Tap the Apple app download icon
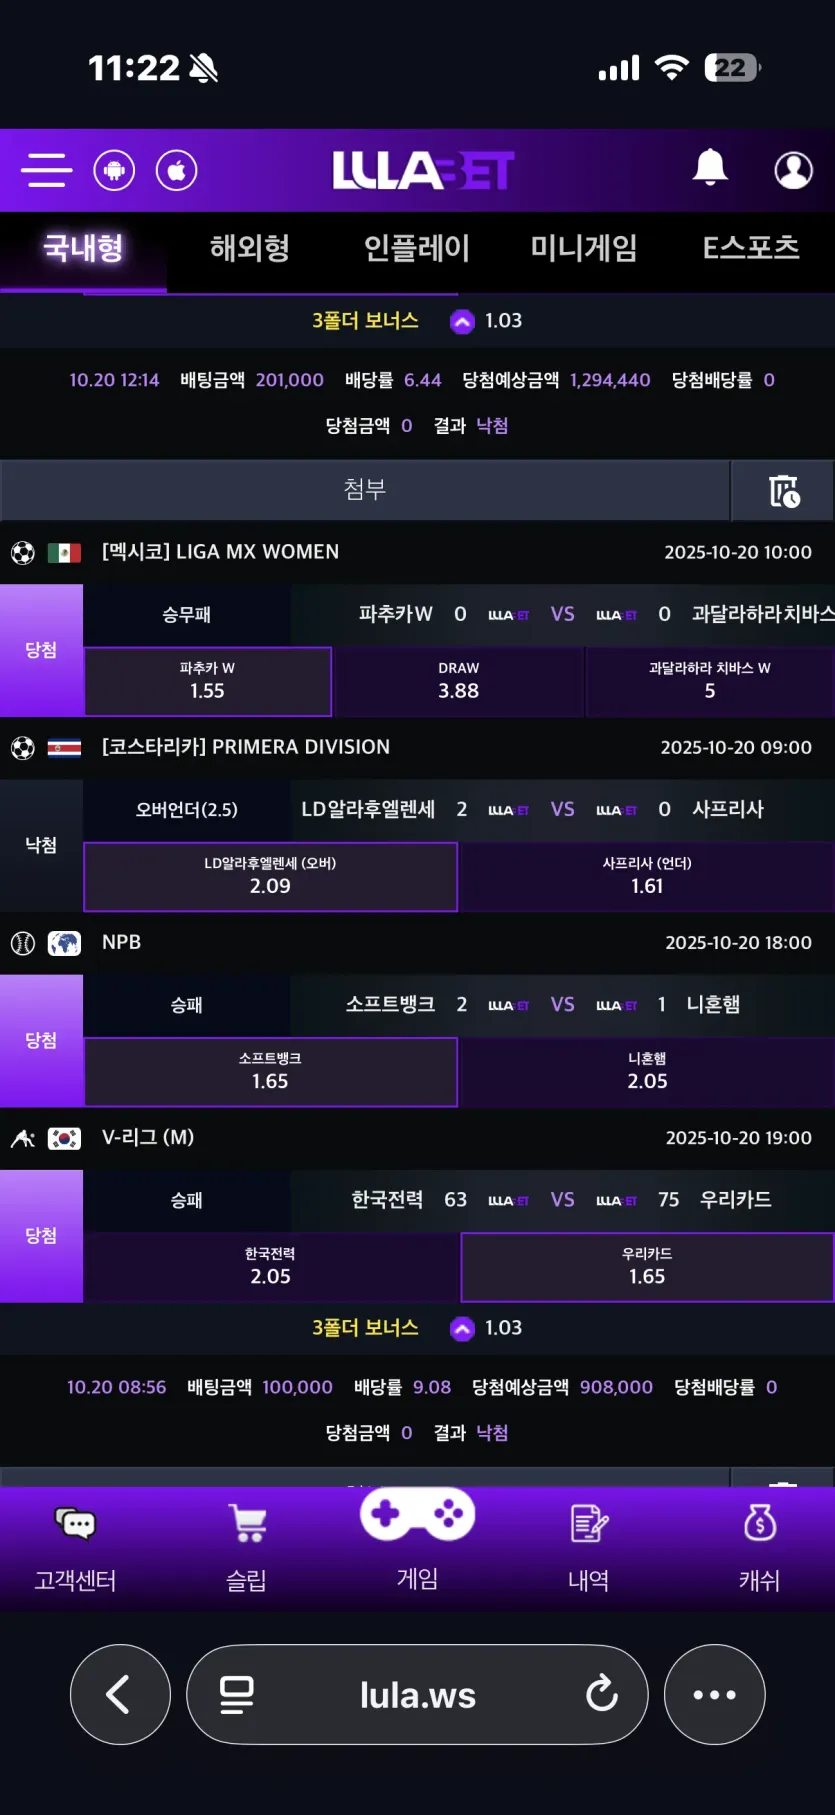Image resolution: width=835 pixels, height=1815 pixels. coord(177,170)
